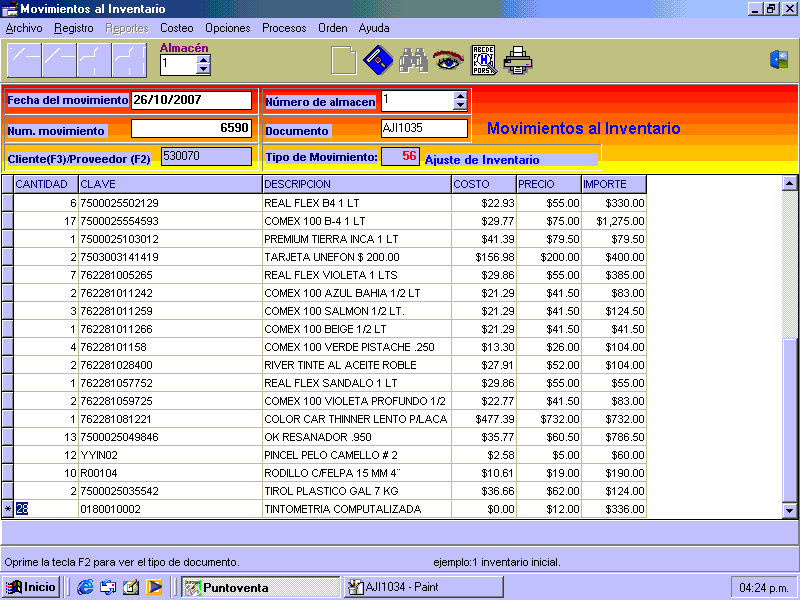Click the eye view icon

click(447, 61)
